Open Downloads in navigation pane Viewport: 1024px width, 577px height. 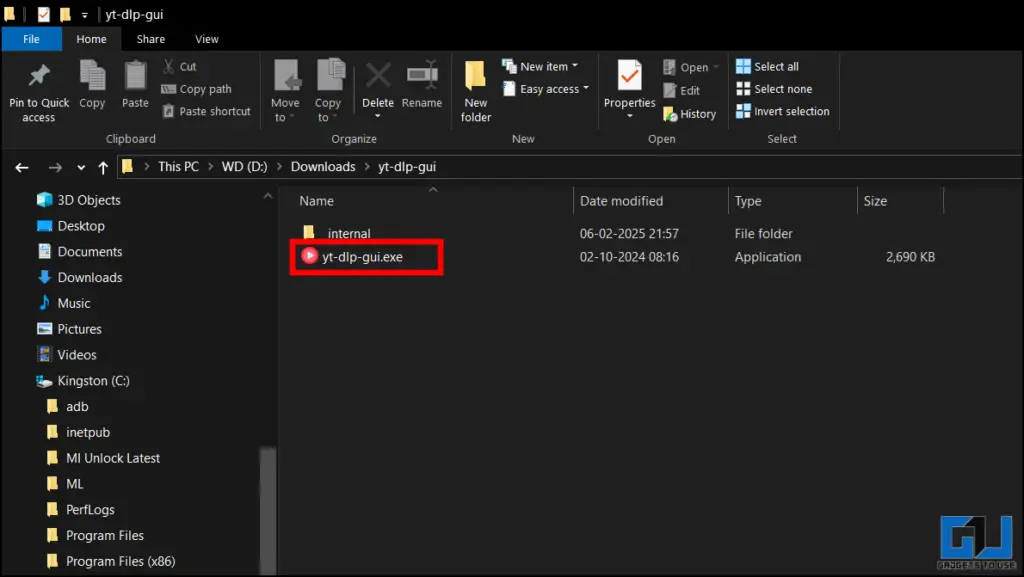80,277
